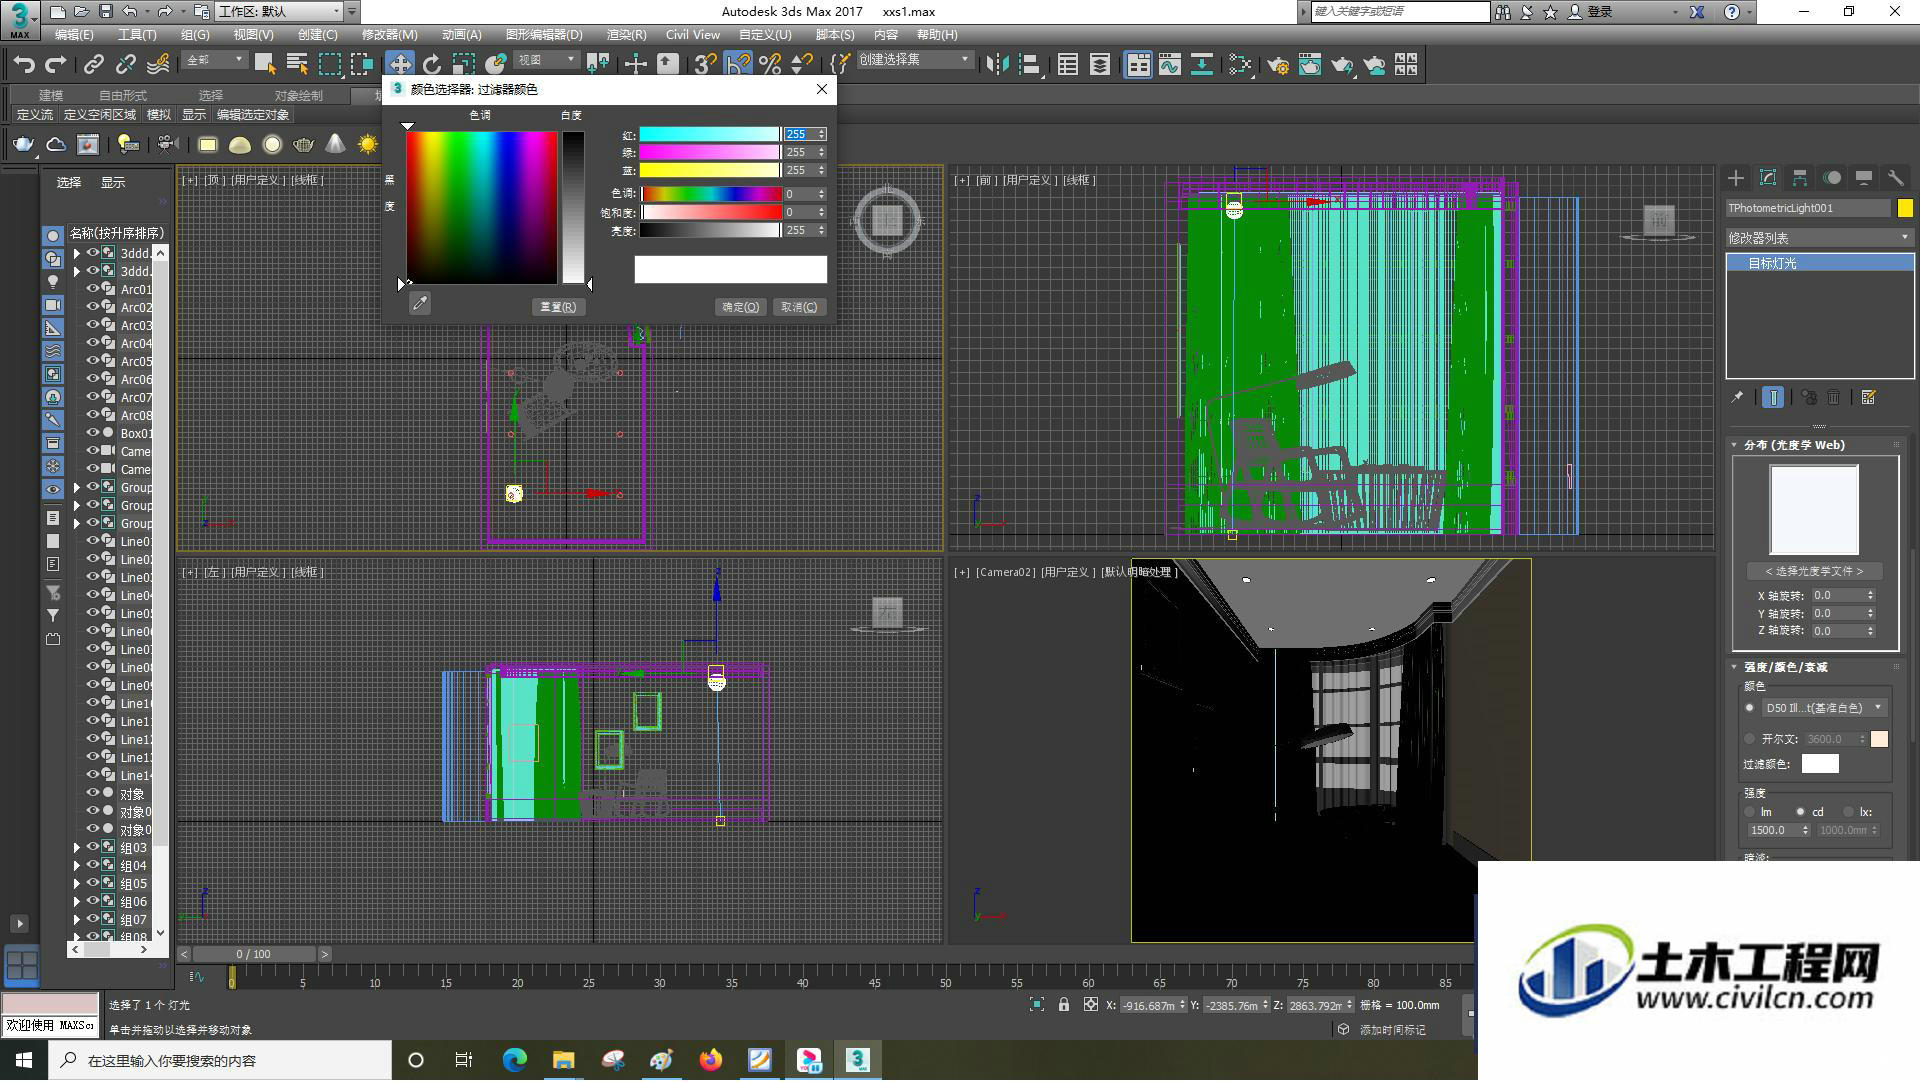The image size is (1920, 1082).
Task: Expand the first 3ddd tree node
Action: [77, 254]
